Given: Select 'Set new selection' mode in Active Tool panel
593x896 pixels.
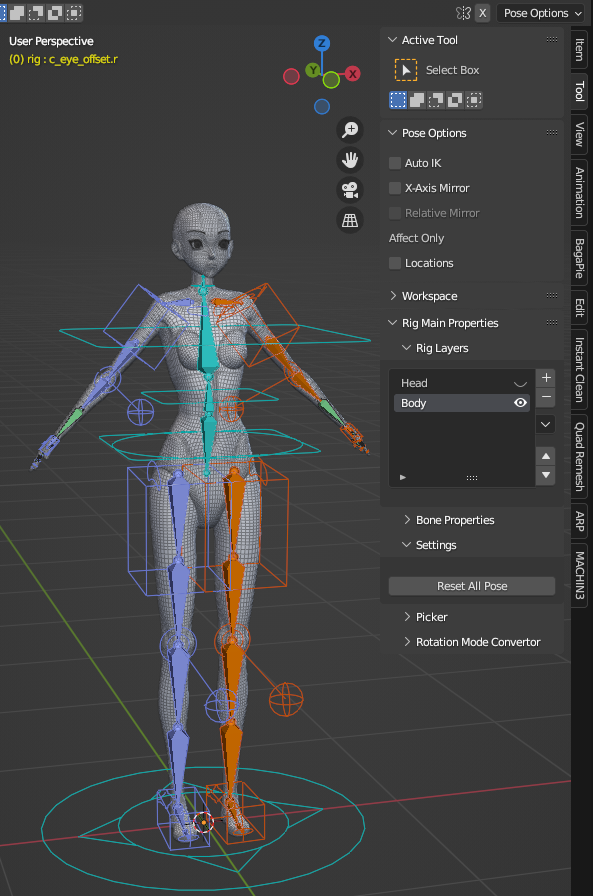Looking at the screenshot, I should point(398,100).
